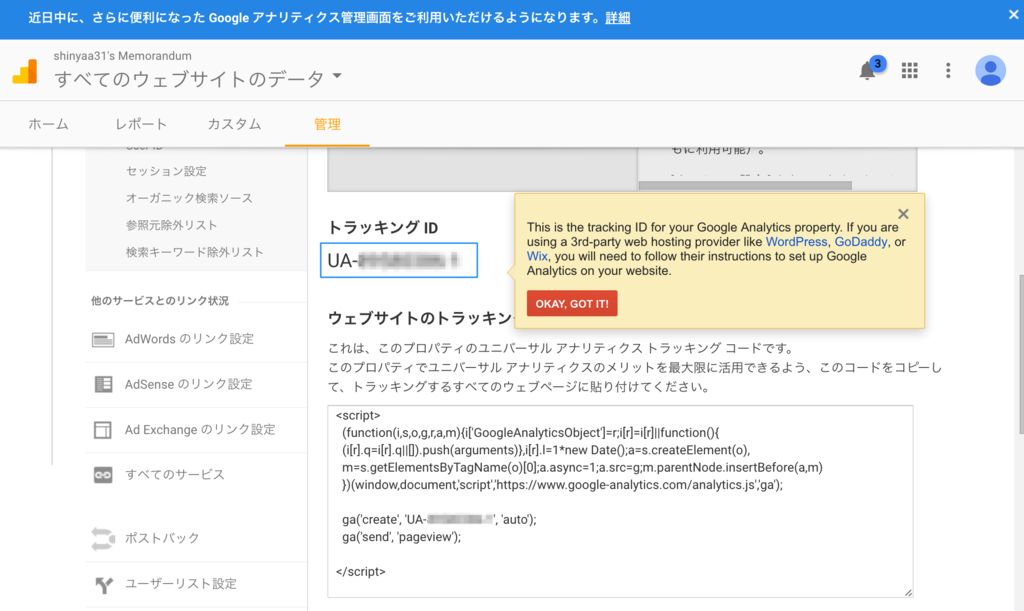Open ポストバック in the sidebar

pos(162,538)
